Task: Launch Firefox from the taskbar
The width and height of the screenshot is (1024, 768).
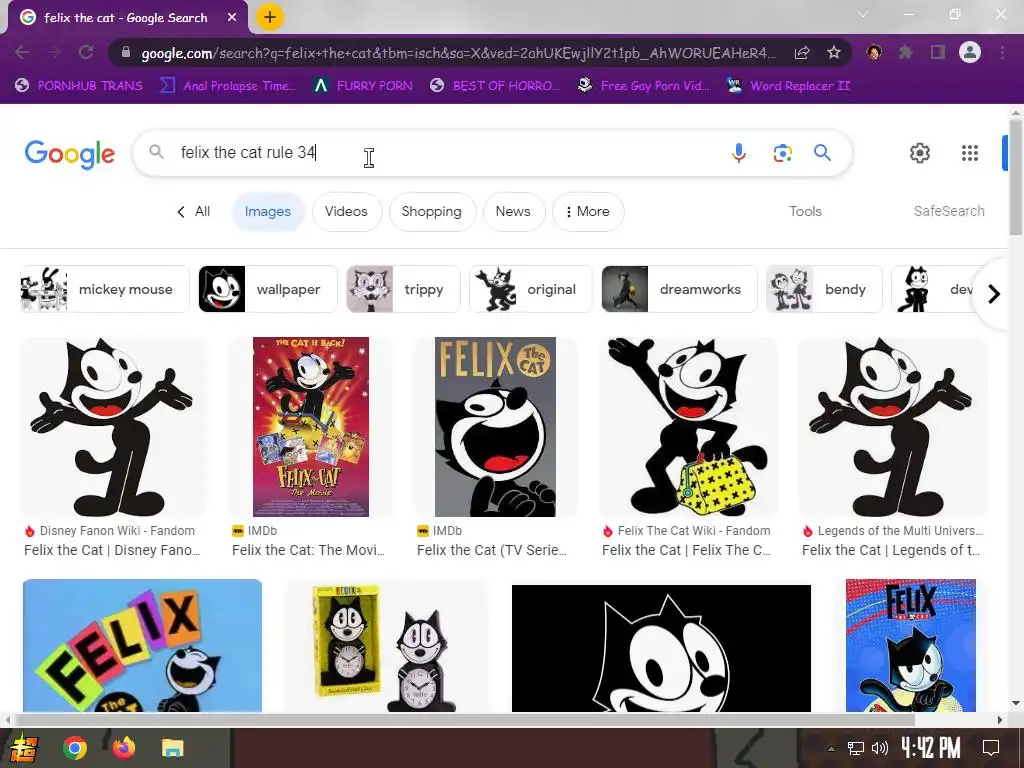Action: [123, 748]
